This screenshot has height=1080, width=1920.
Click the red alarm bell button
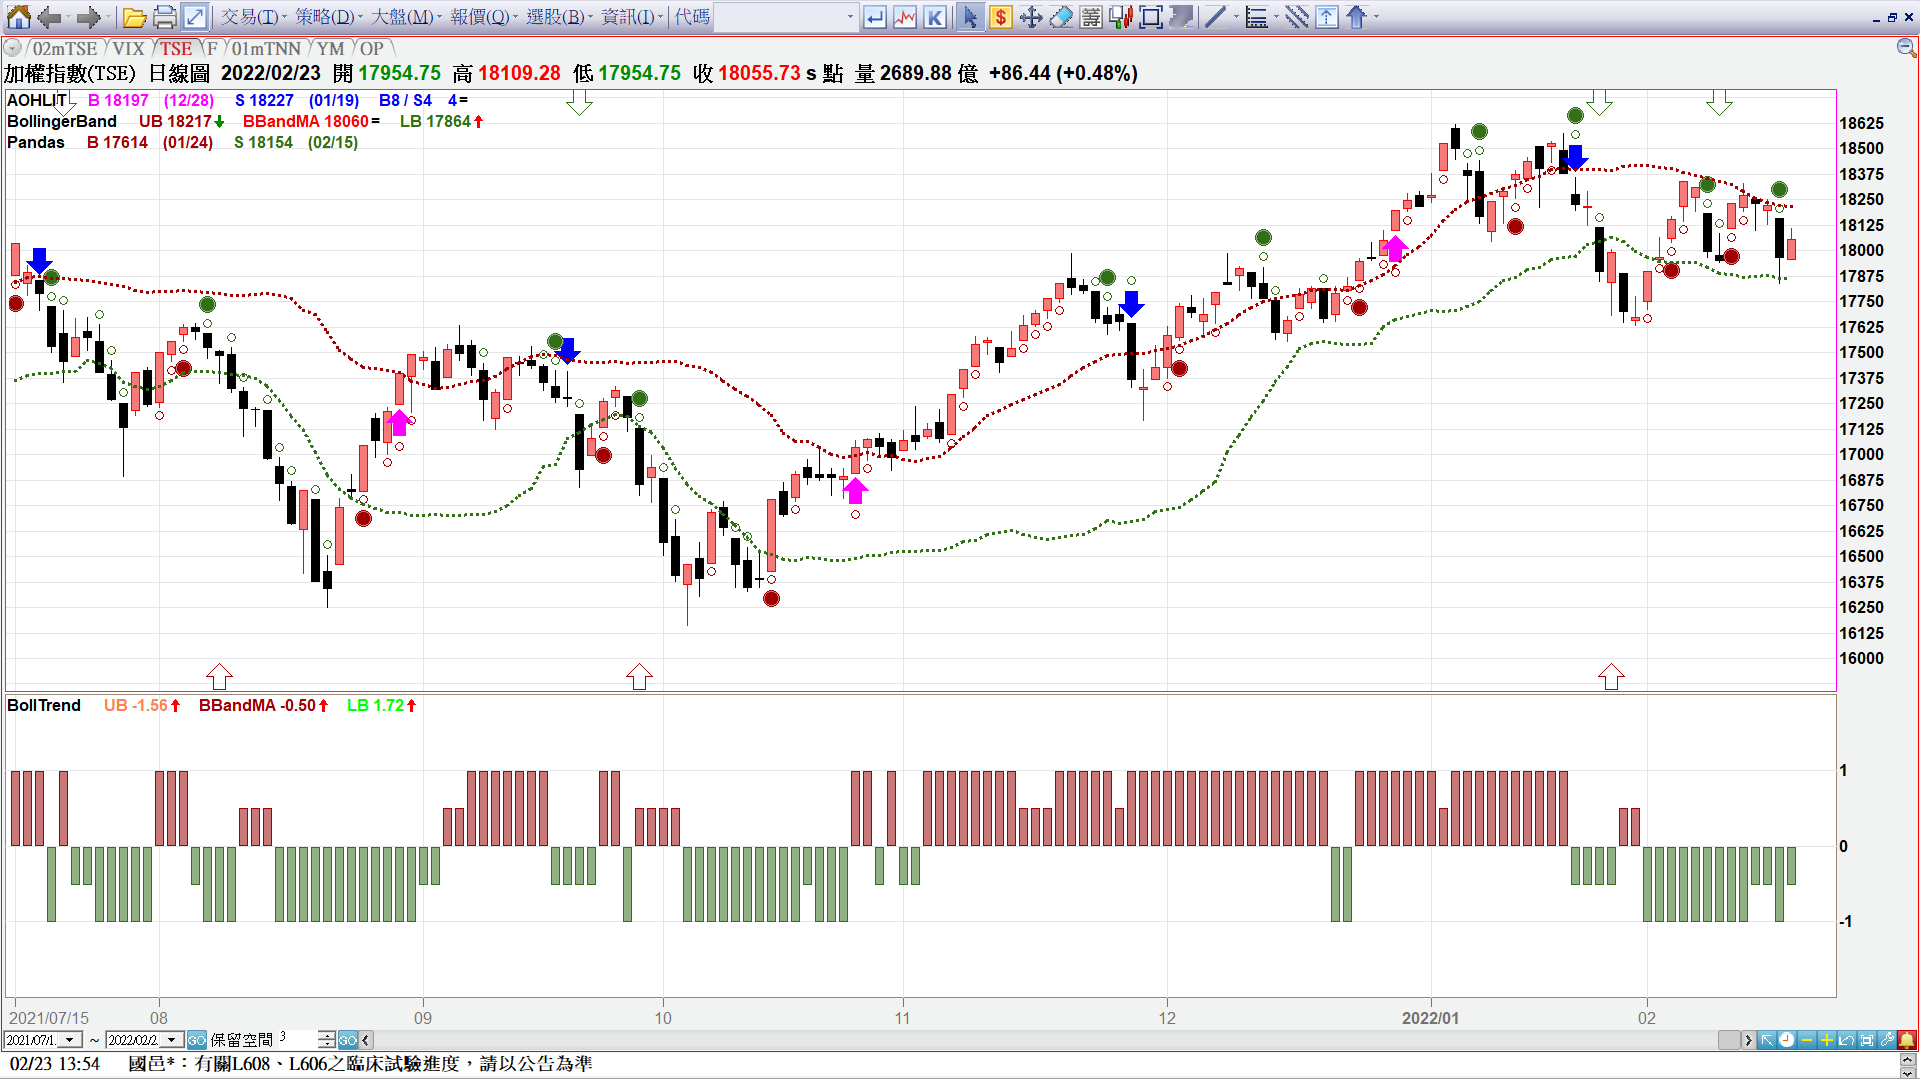(1907, 1040)
